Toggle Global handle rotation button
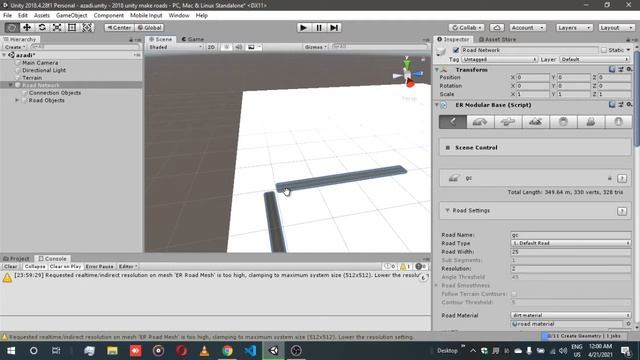Image resolution: width=640 pixels, height=360 pixels. [149, 27]
